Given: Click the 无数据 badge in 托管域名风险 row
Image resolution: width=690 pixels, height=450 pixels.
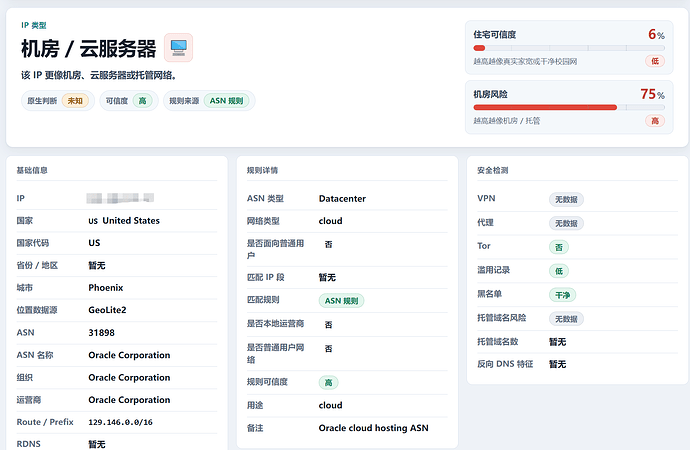Looking at the screenshot, I should coord(566,319).
